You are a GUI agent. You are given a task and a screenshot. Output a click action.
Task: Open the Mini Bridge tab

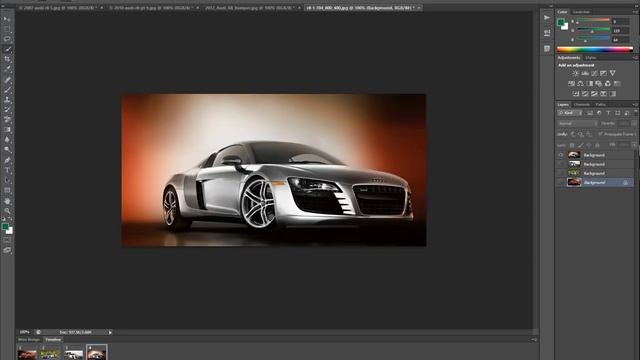tap(29, 340)
